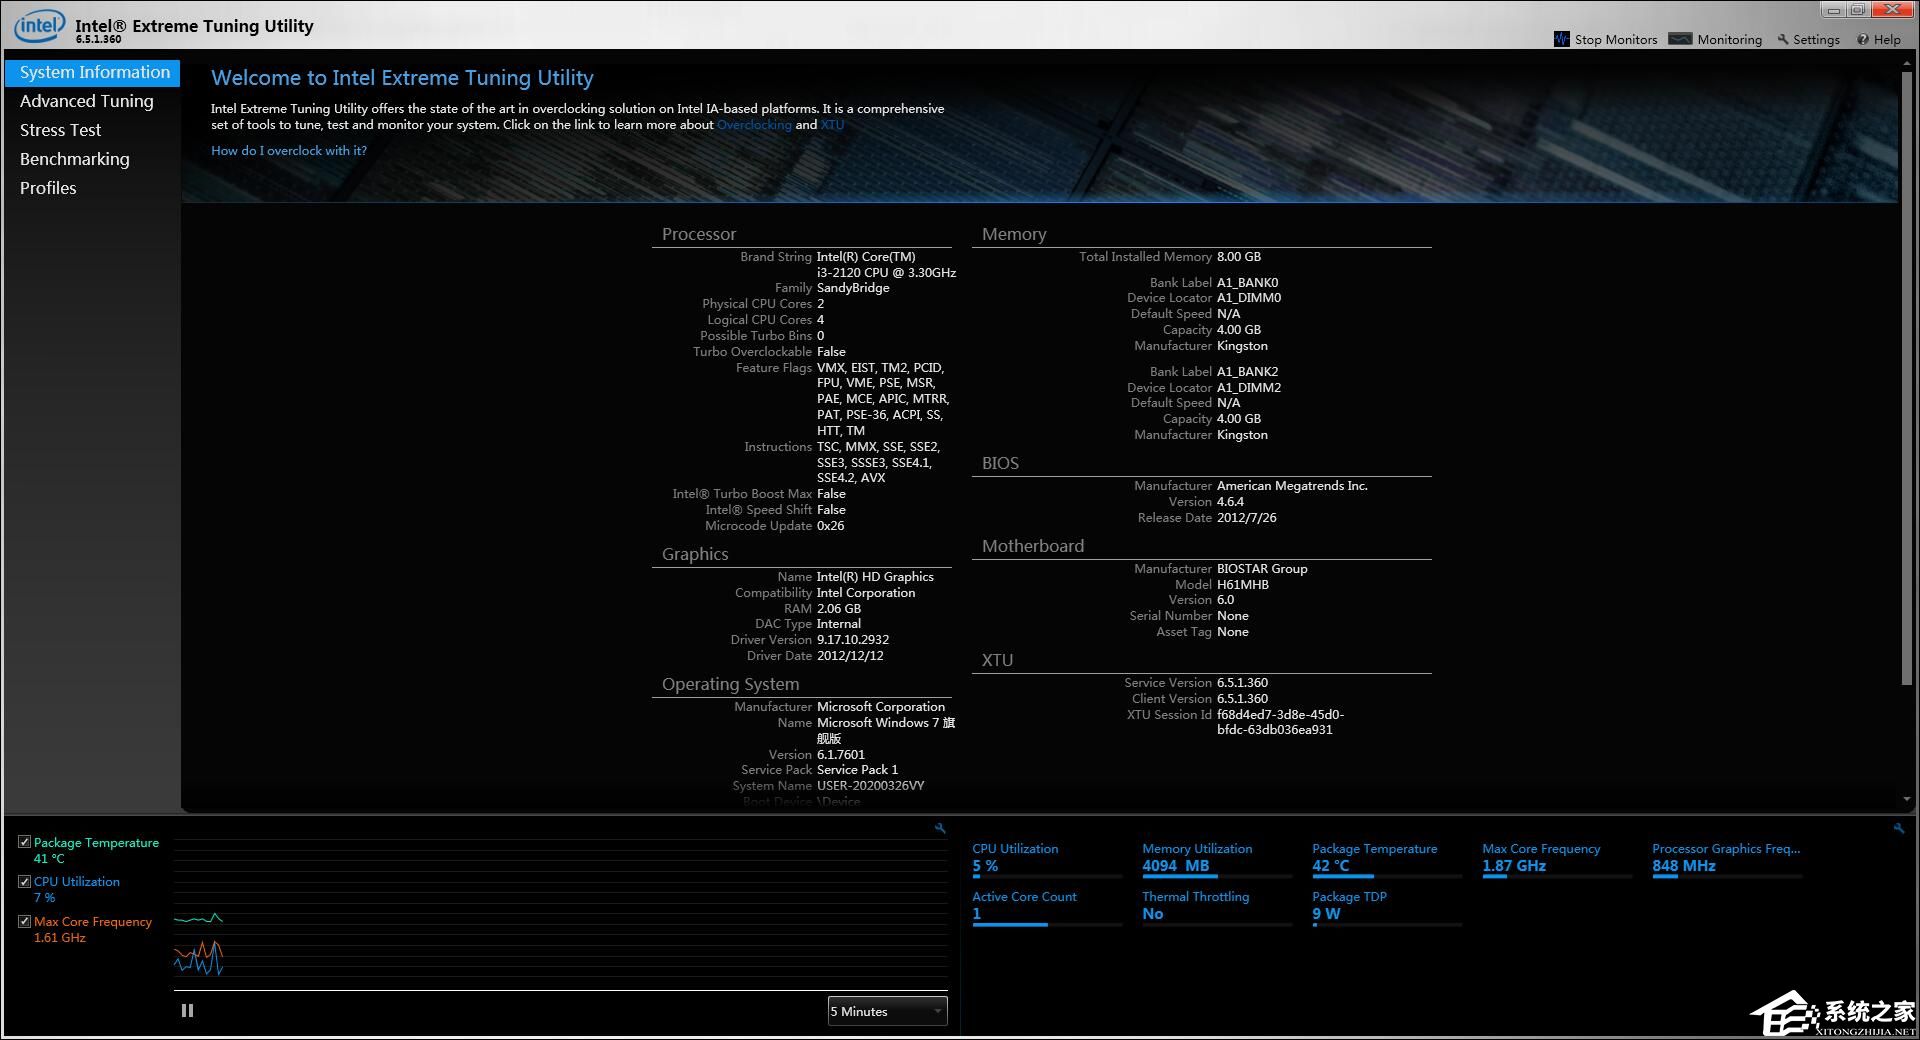Viewport: 1920px width, 1040px height.
Task: Open Settings from the header
Action: coord(1809,39)
